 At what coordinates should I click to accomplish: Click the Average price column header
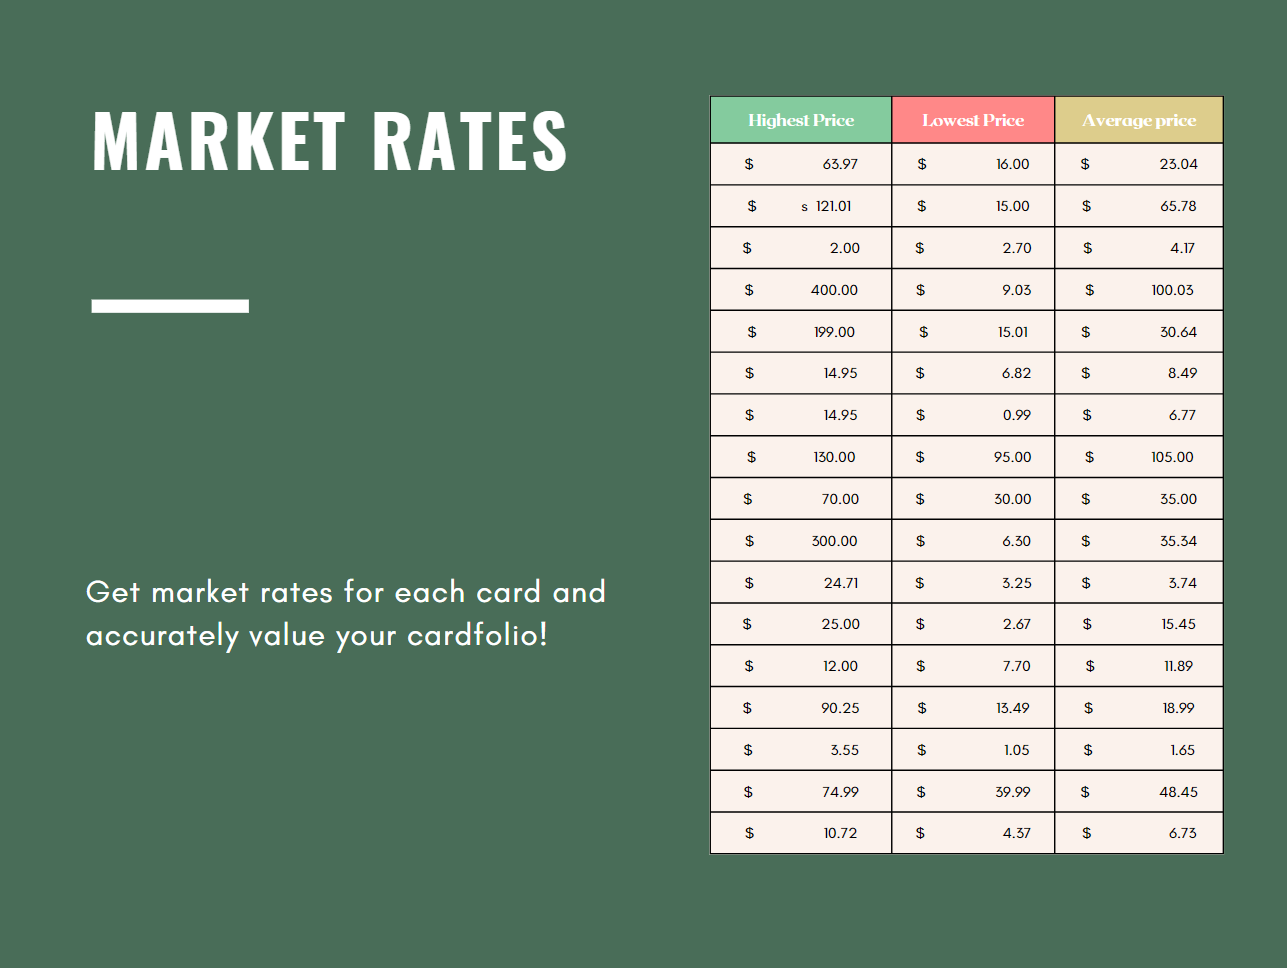1139,120
